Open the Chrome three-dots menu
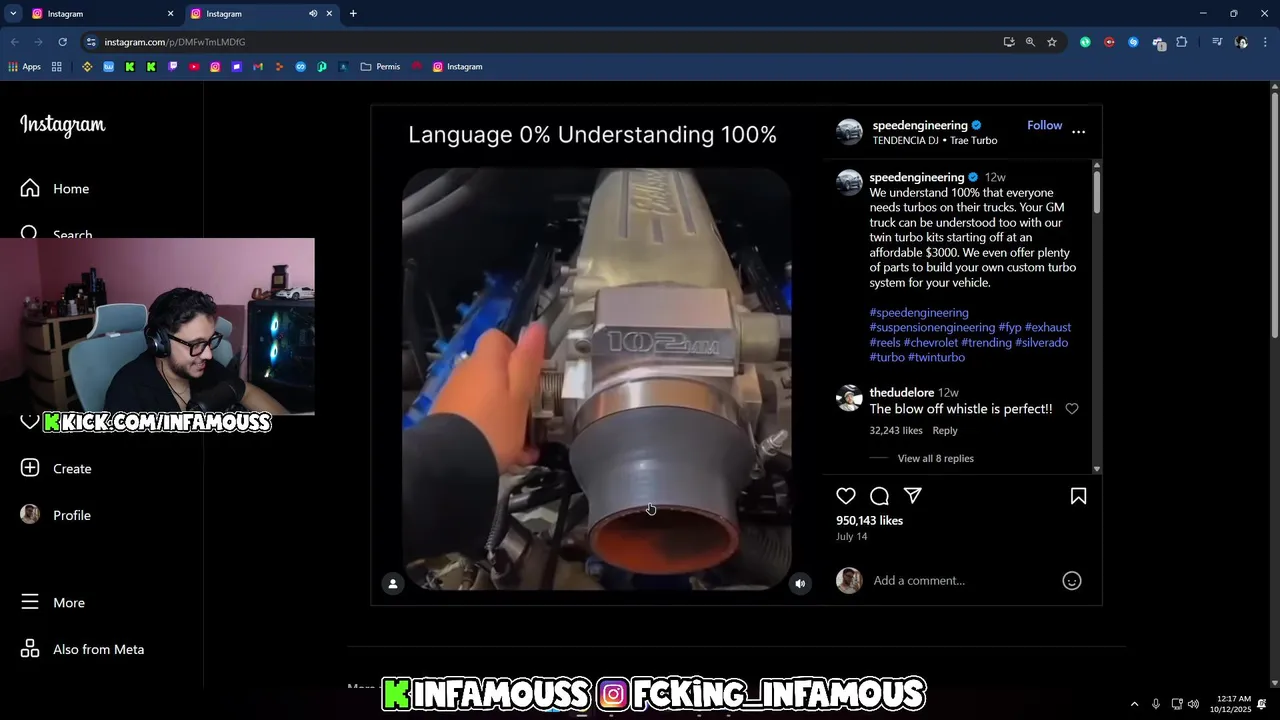Image resolution: width=1280 pixels, height=720 pixels. [x=1265, y=42]
